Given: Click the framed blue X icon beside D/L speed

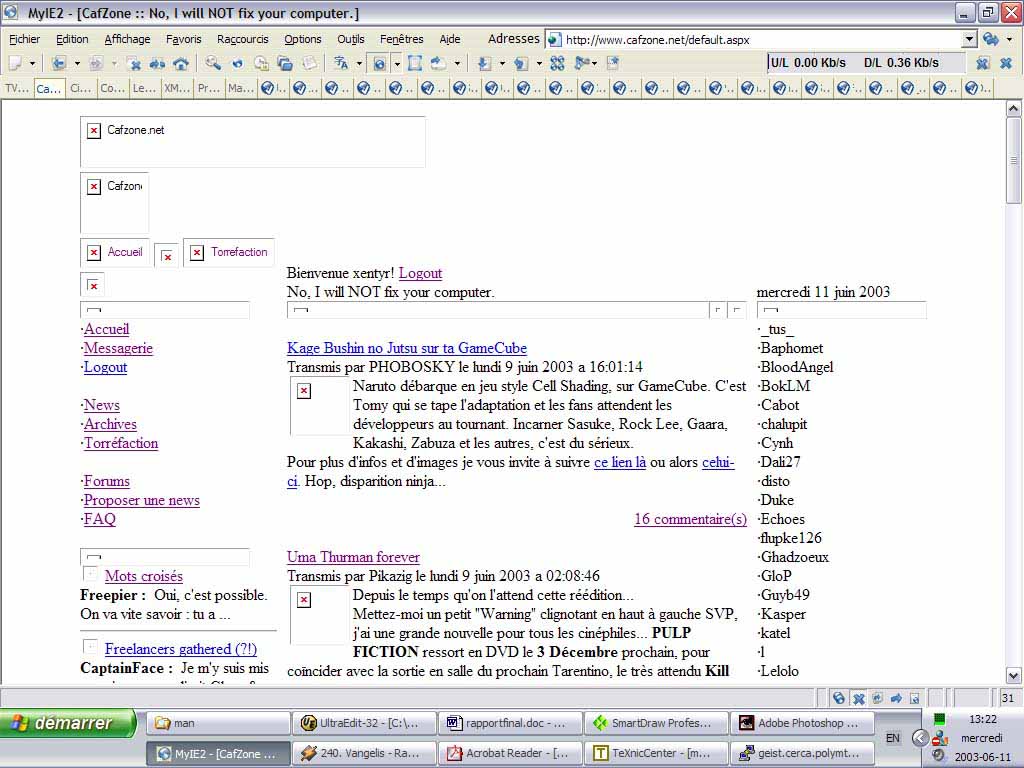Looking at the screenshot, I should point(982,63).
